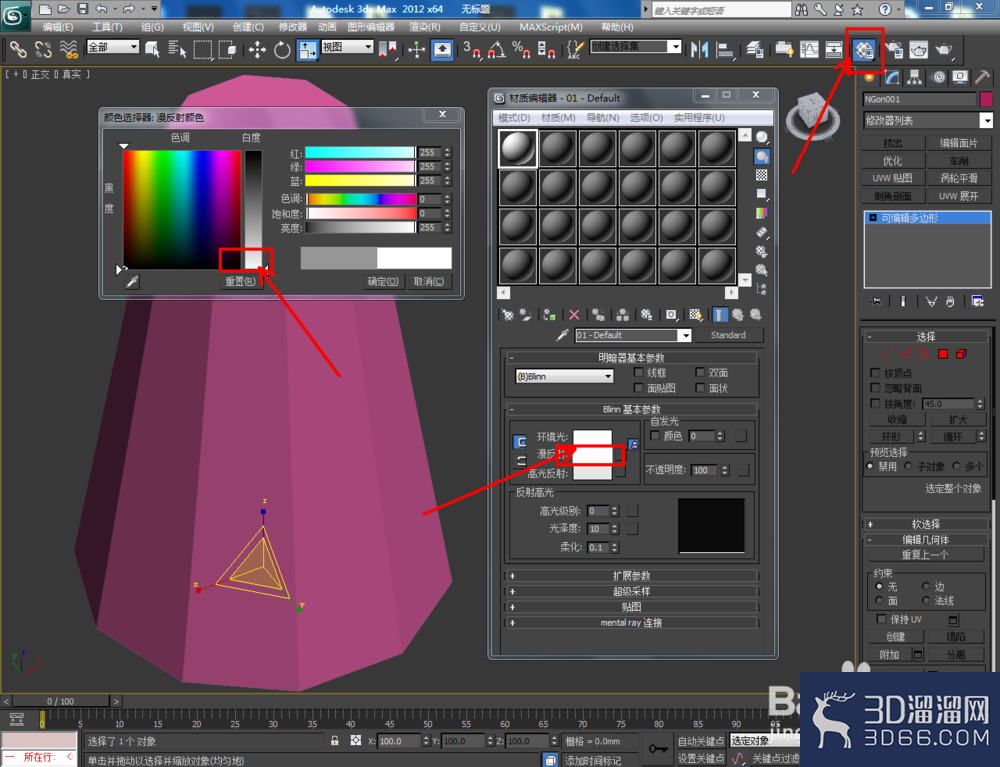
Task: Click the Modify panel tab icon
Action: 892,78
